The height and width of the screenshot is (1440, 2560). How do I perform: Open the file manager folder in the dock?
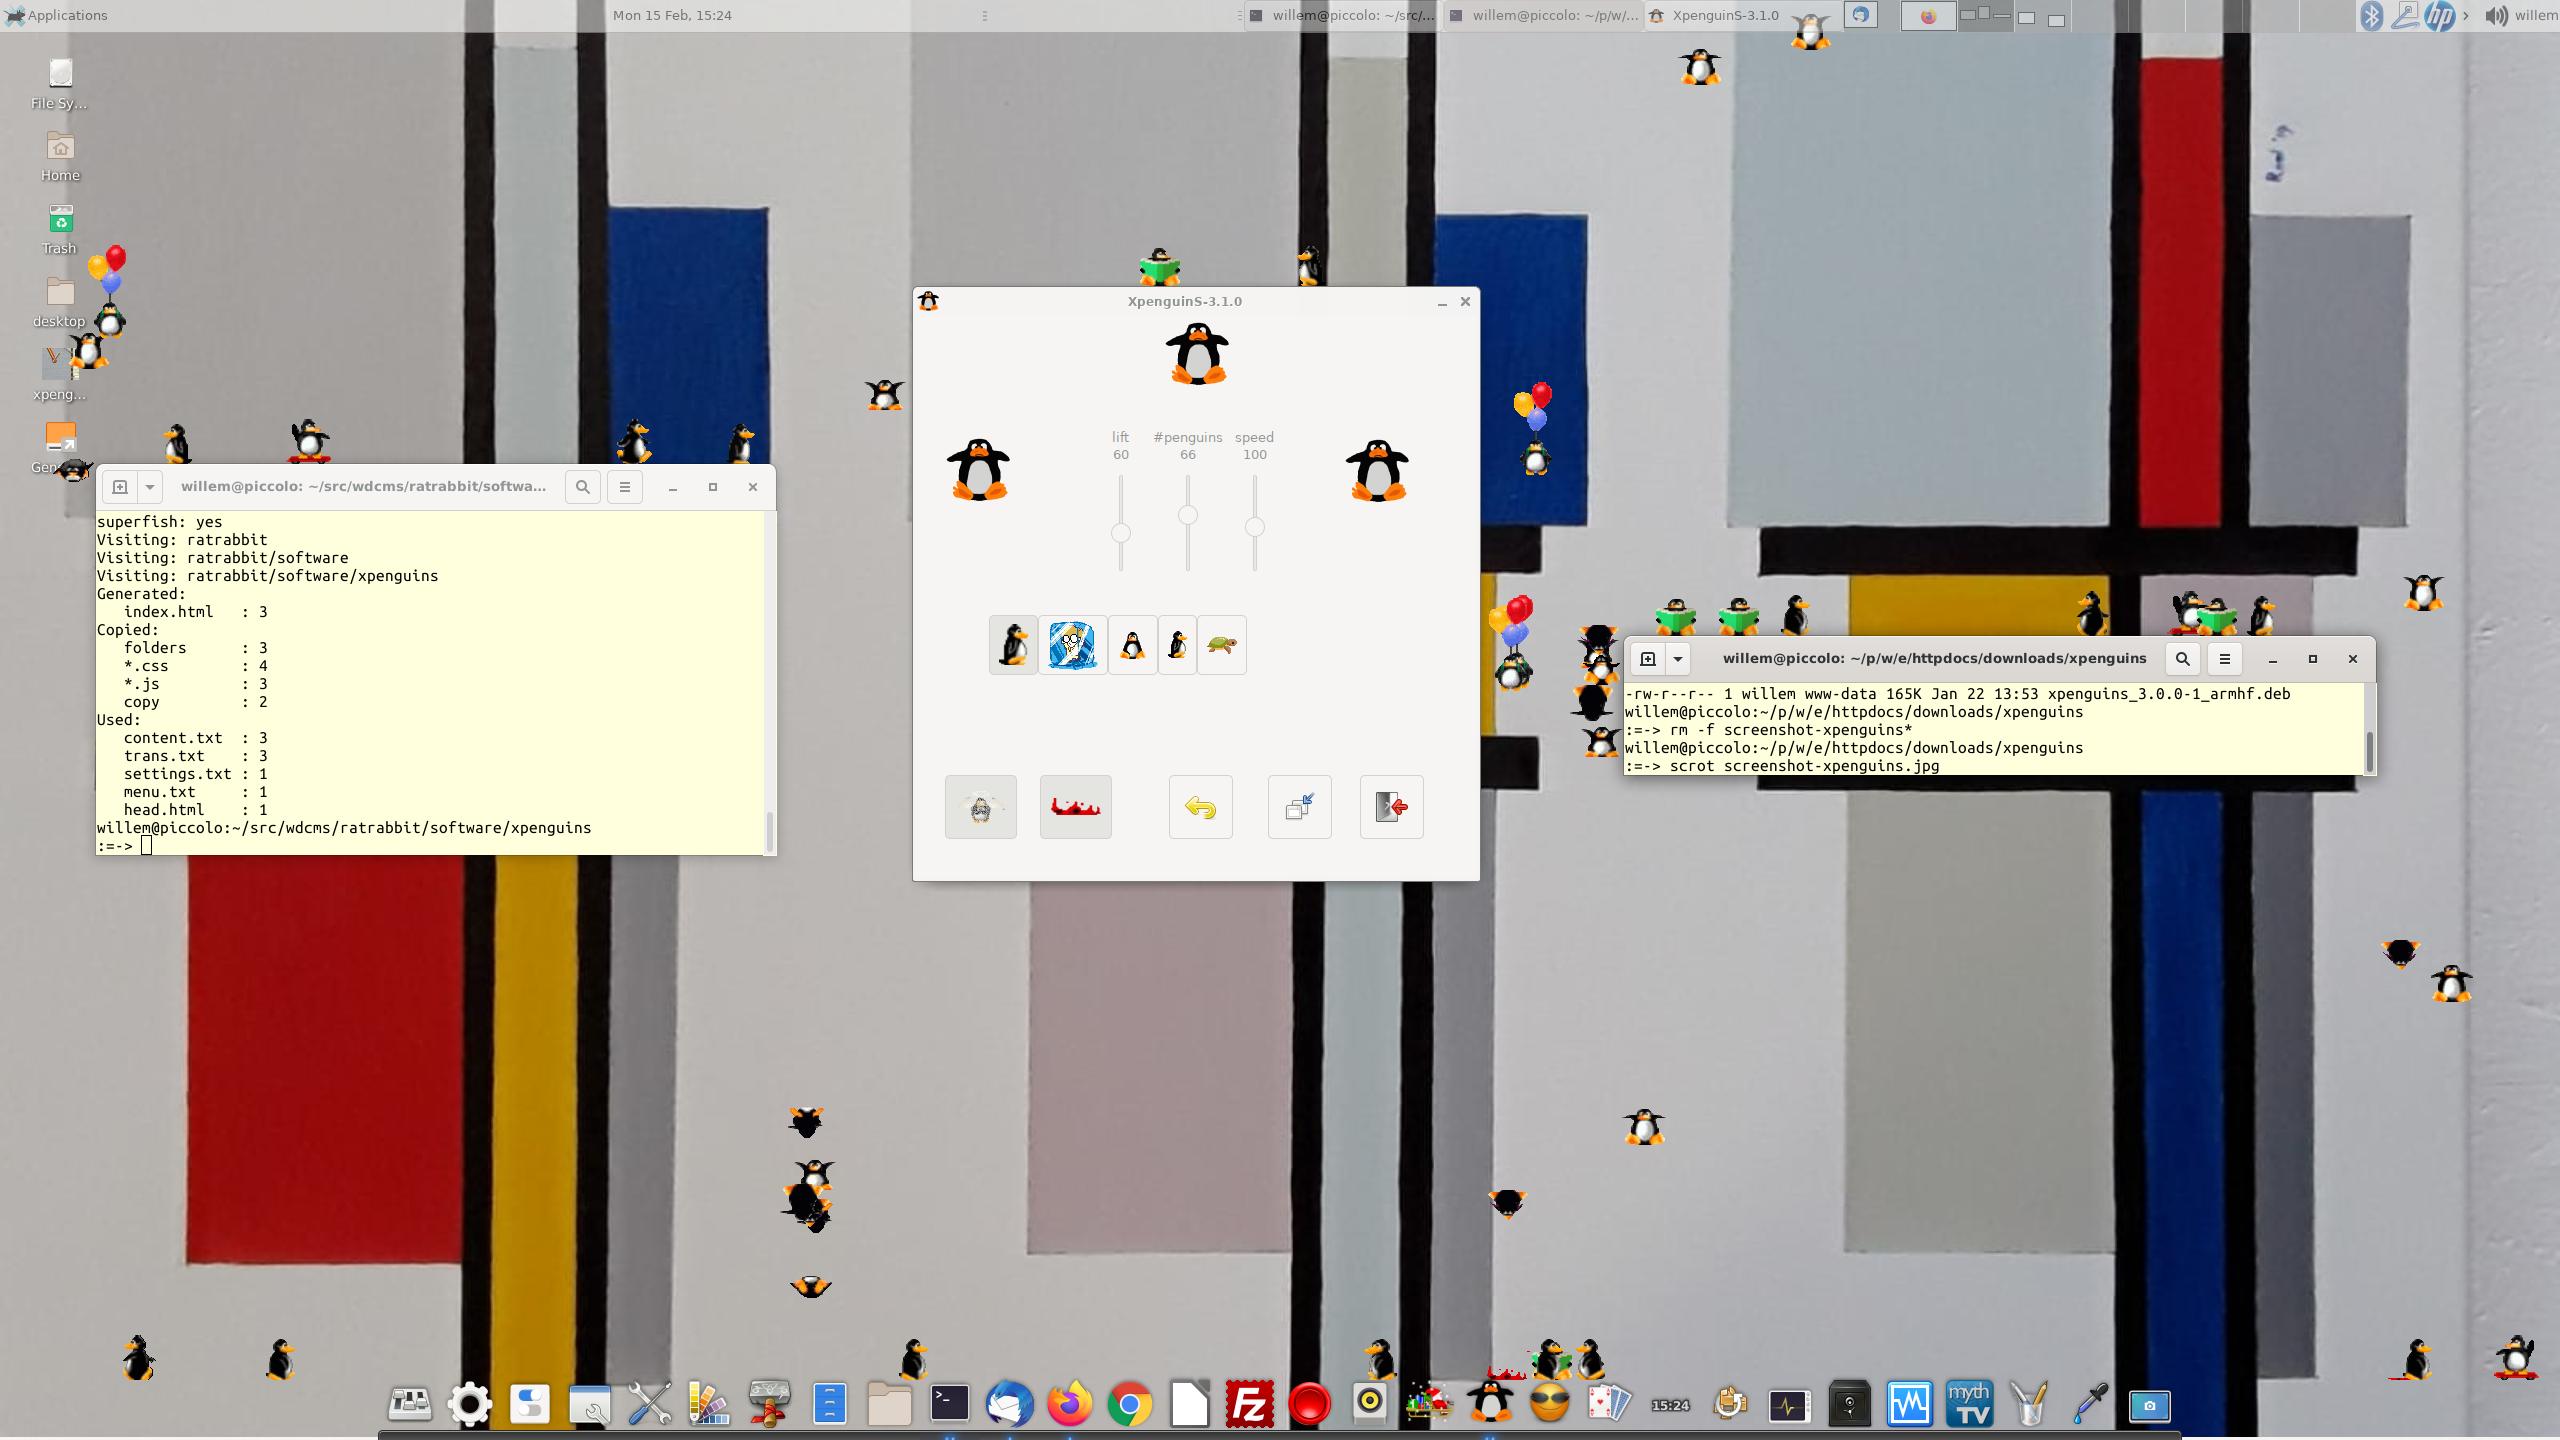point(889,1404)
